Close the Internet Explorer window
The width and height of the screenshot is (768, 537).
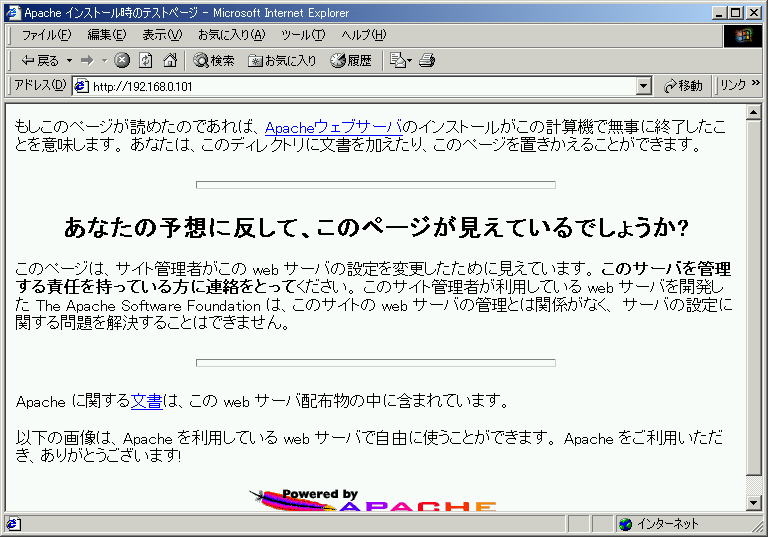[754, 13]
